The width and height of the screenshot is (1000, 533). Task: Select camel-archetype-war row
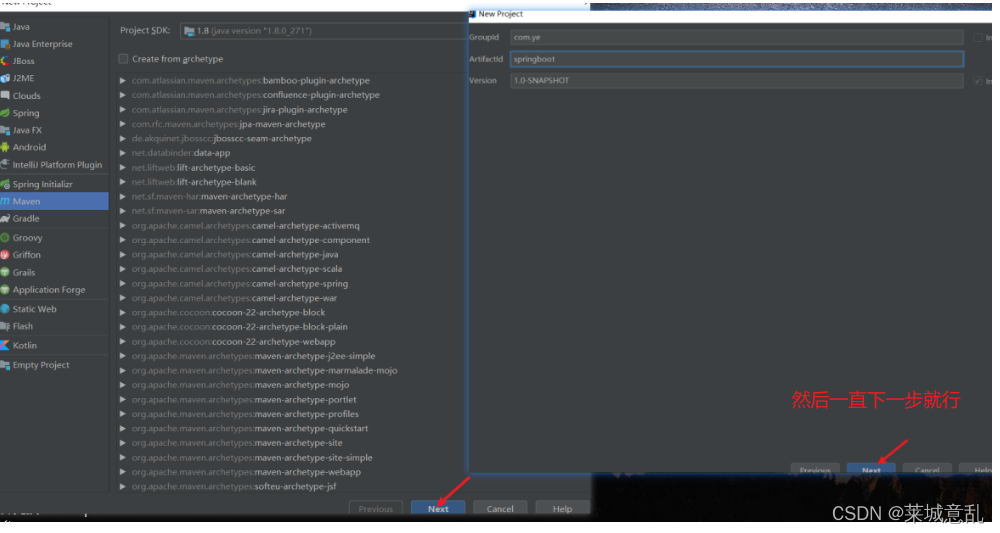234,298
